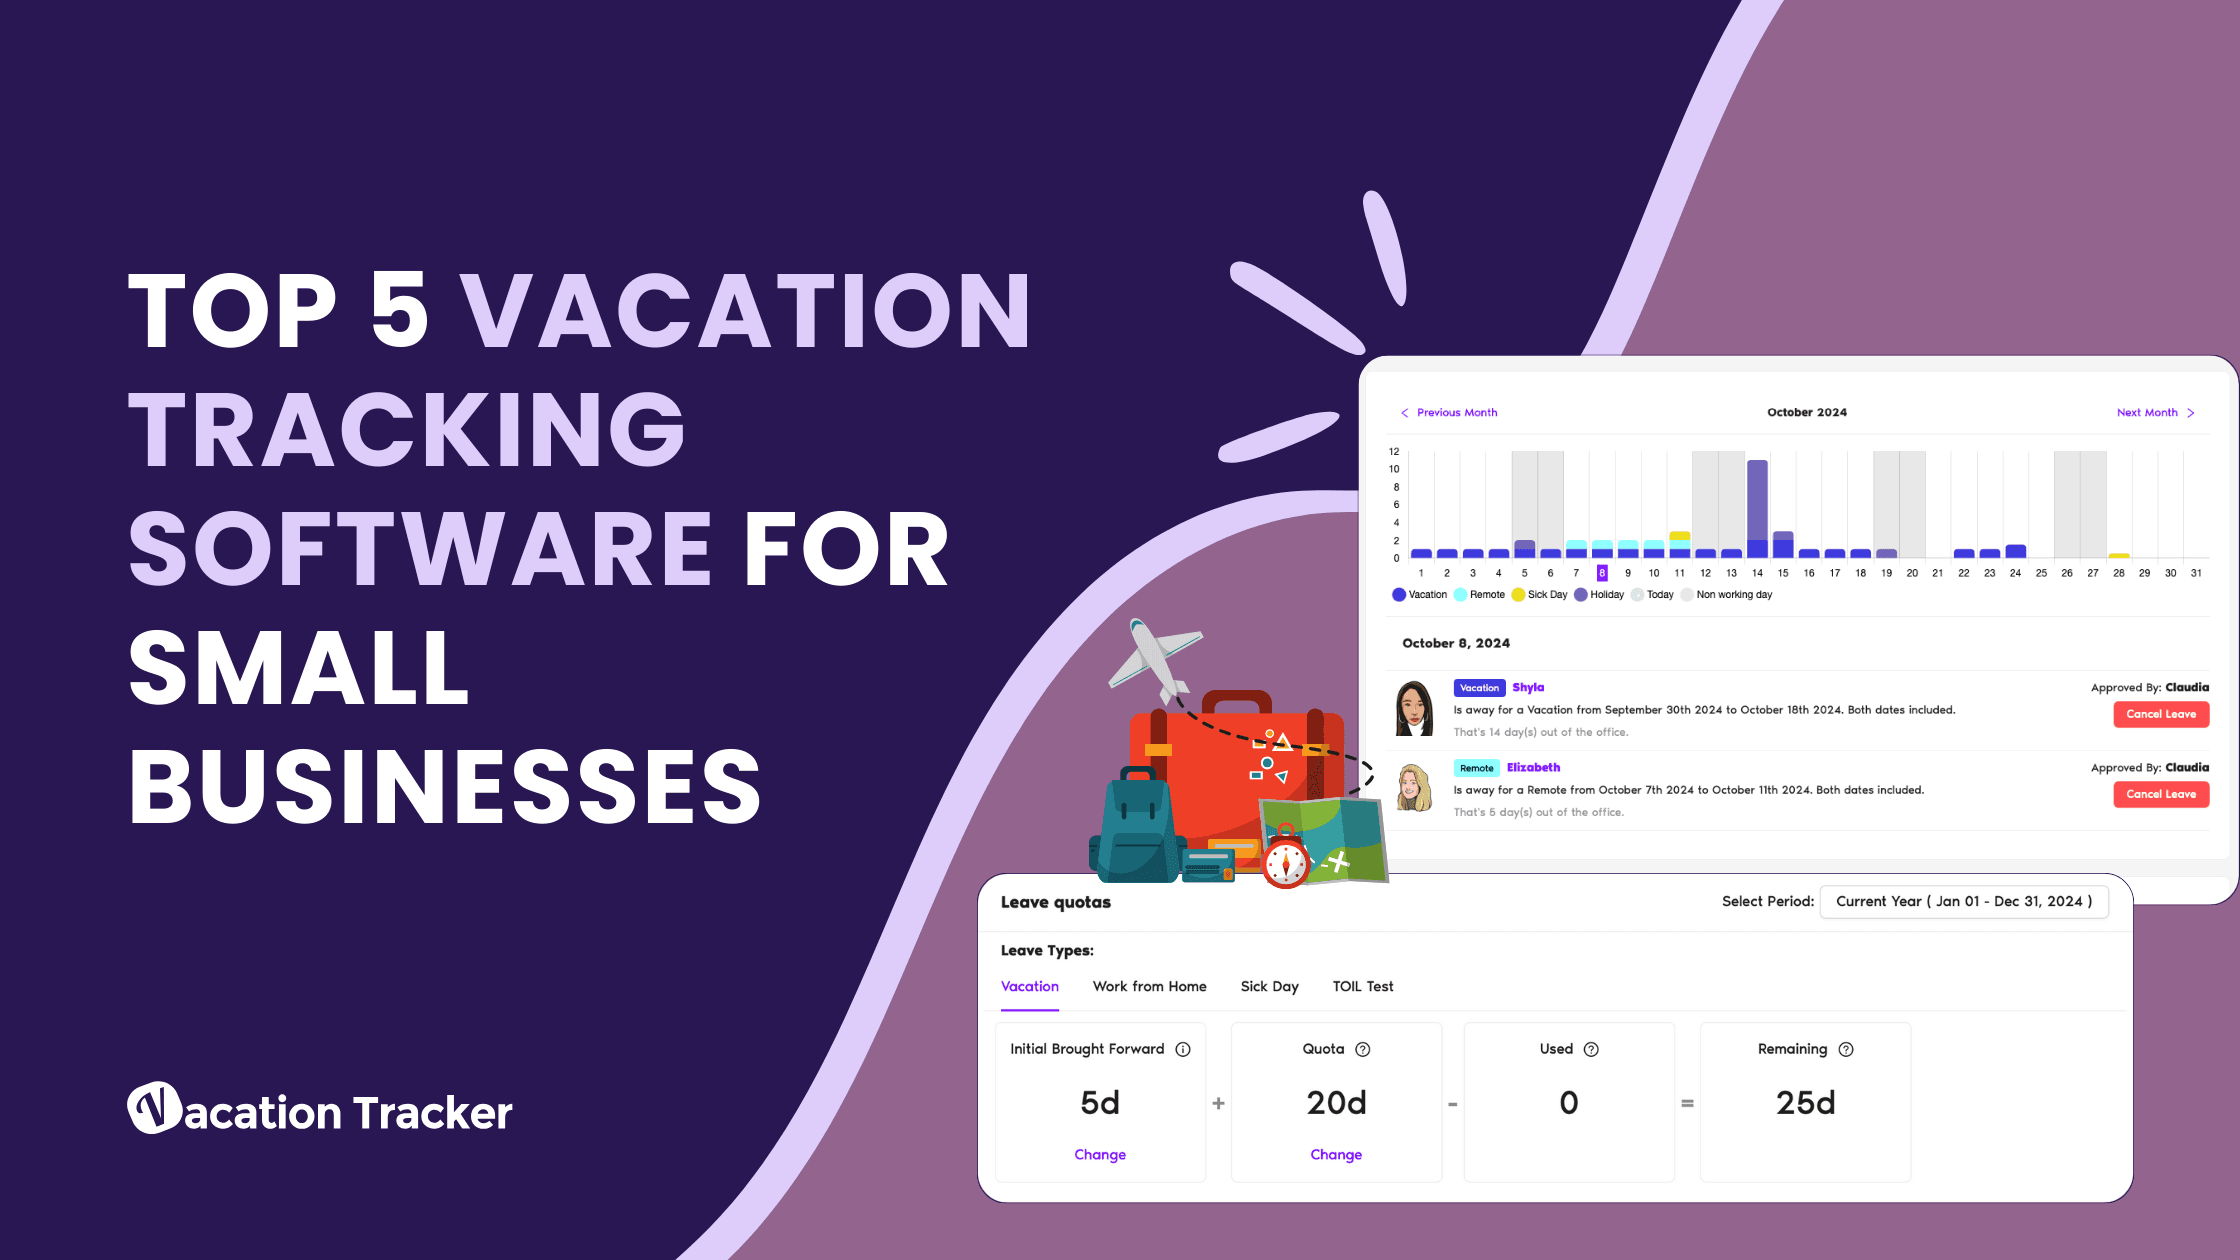Open the TOIL Test leave tab

[x=1358, y=986]
